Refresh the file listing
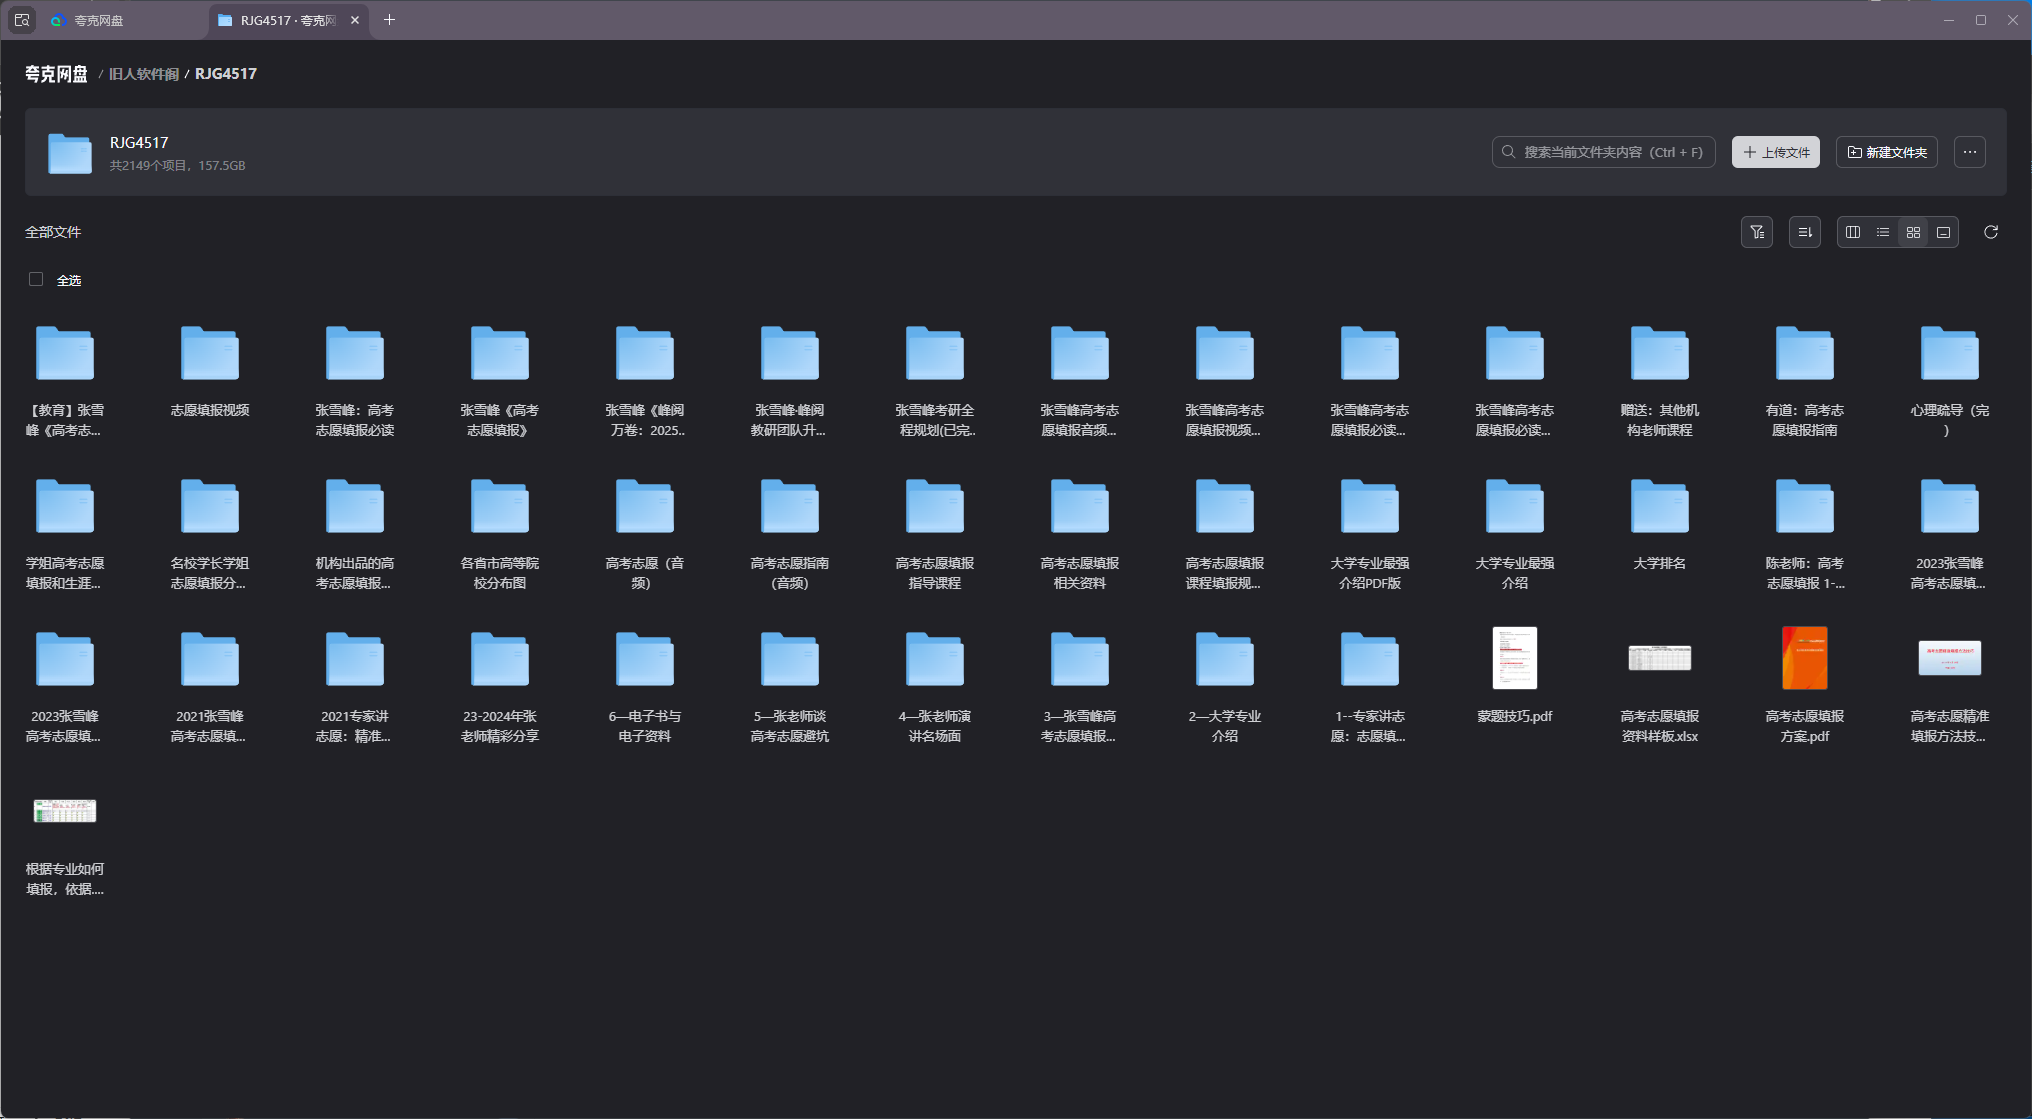The width and height of the screenshot is (2032, 1119). coord(1991,232)
